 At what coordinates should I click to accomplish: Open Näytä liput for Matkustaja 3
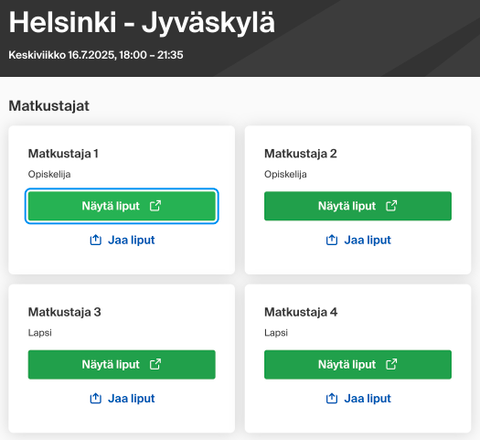(122, 365)
